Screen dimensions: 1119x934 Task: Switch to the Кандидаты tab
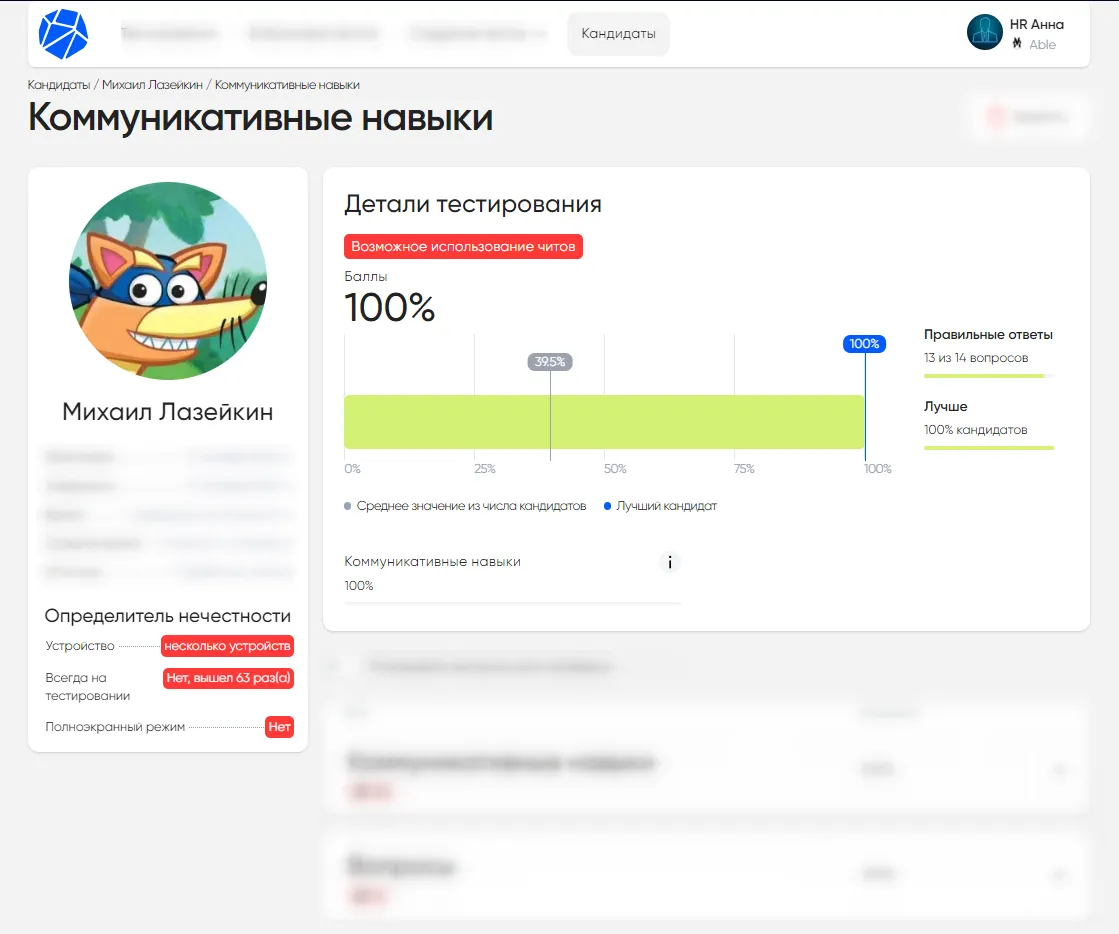[618, 33]
